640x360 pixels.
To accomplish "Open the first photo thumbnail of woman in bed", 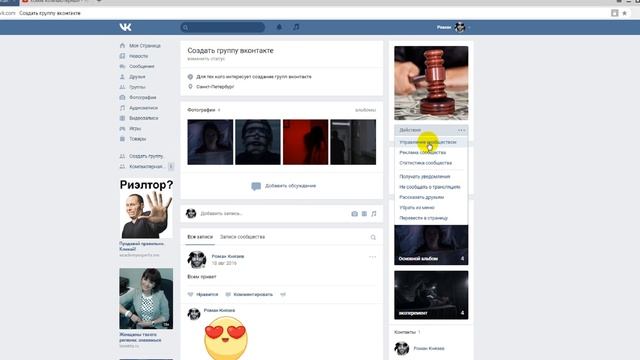I will coord(210,142).
